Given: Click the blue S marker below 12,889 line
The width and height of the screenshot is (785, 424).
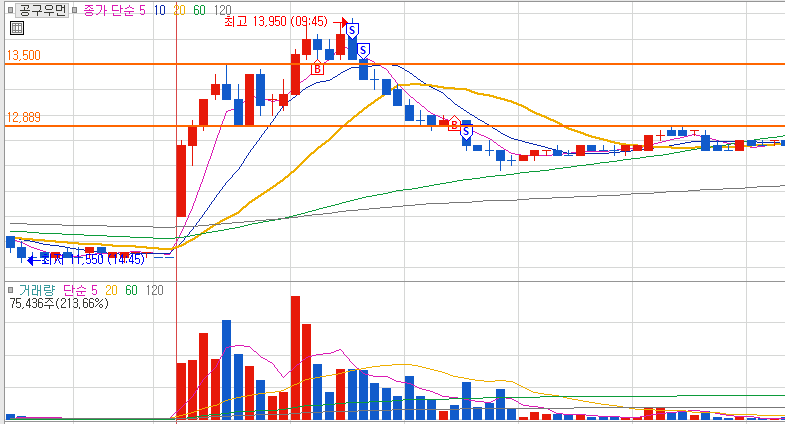Looking at the screenshot, I should pyautogui.click(x=466, y=132).
